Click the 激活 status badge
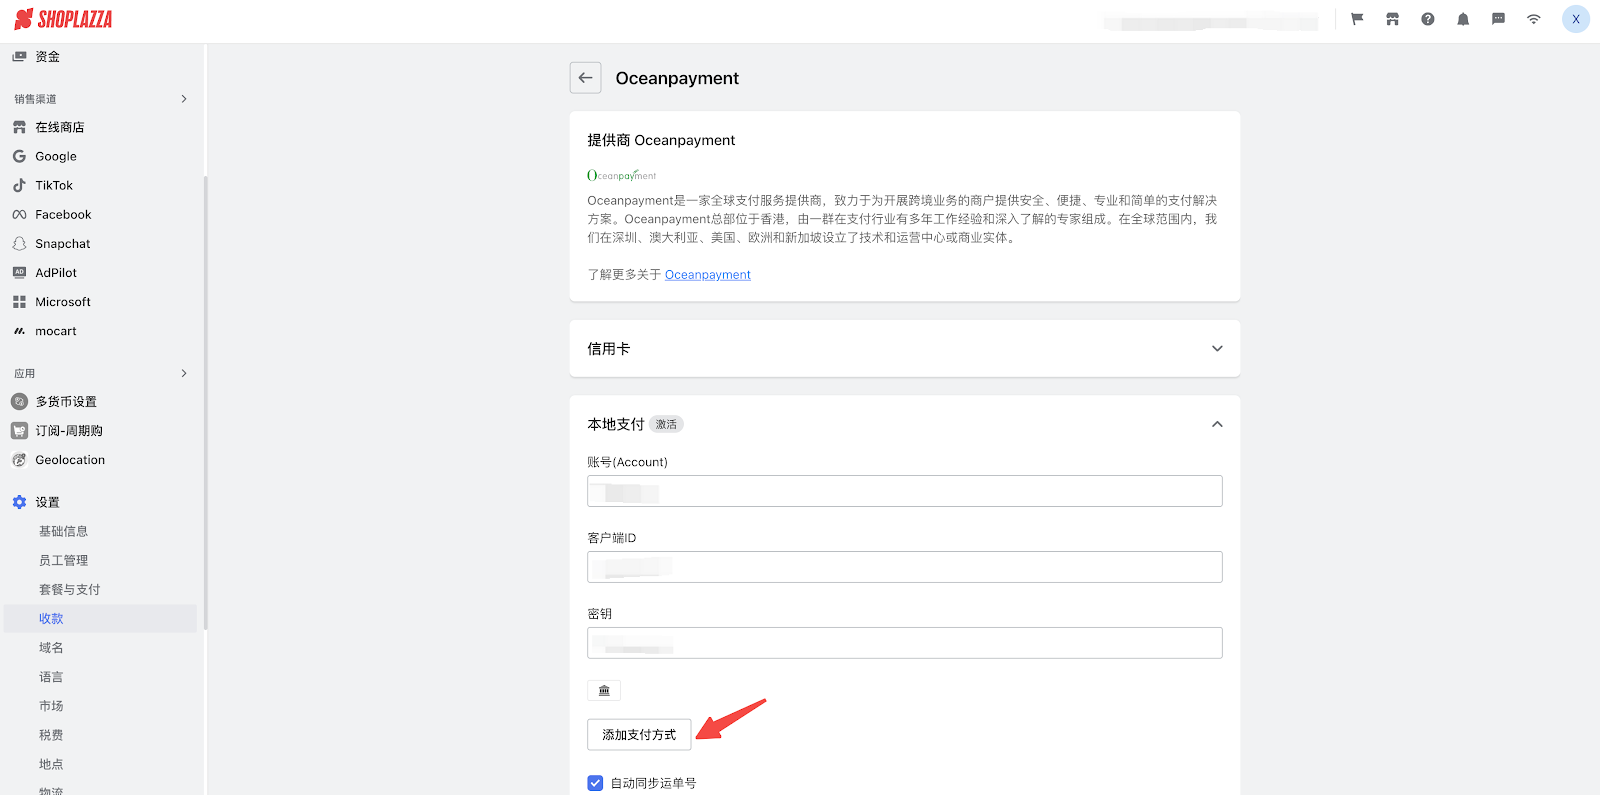1600x795 pixels. [x=666, y=424]
